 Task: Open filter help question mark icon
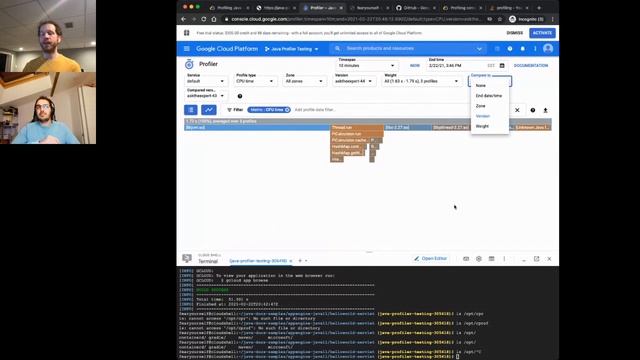click(x=533, y=110)
